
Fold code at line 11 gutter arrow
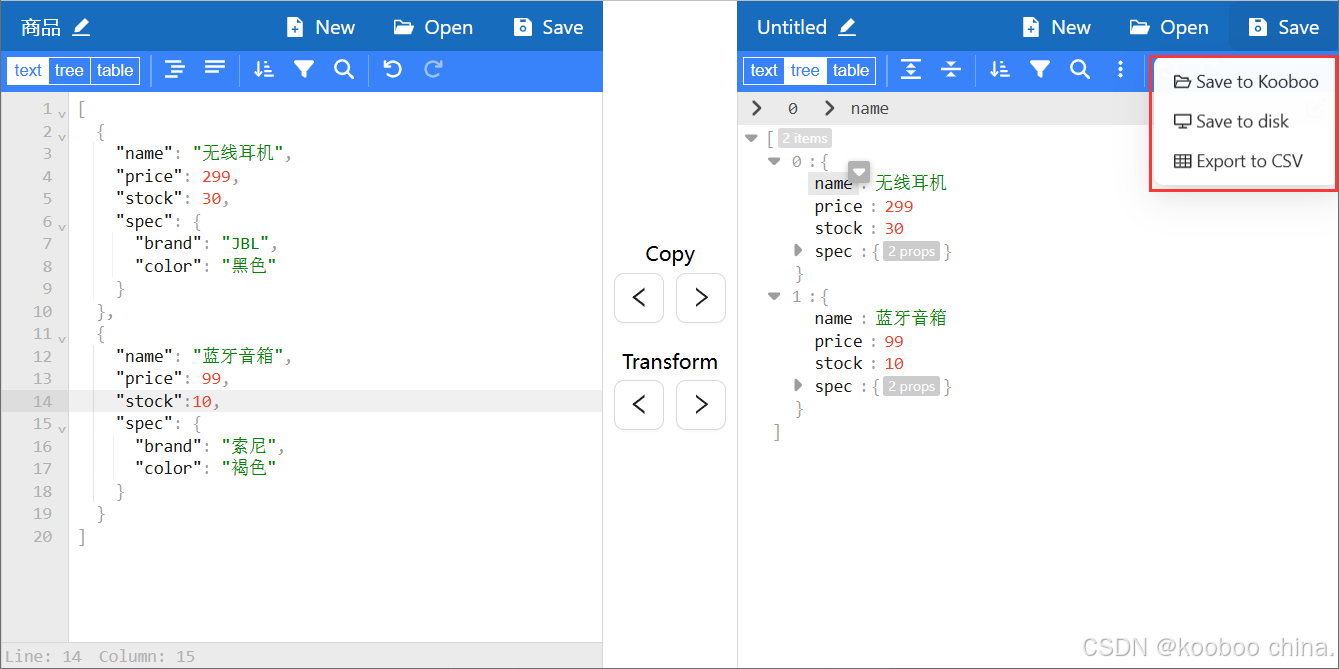(61, 339)
